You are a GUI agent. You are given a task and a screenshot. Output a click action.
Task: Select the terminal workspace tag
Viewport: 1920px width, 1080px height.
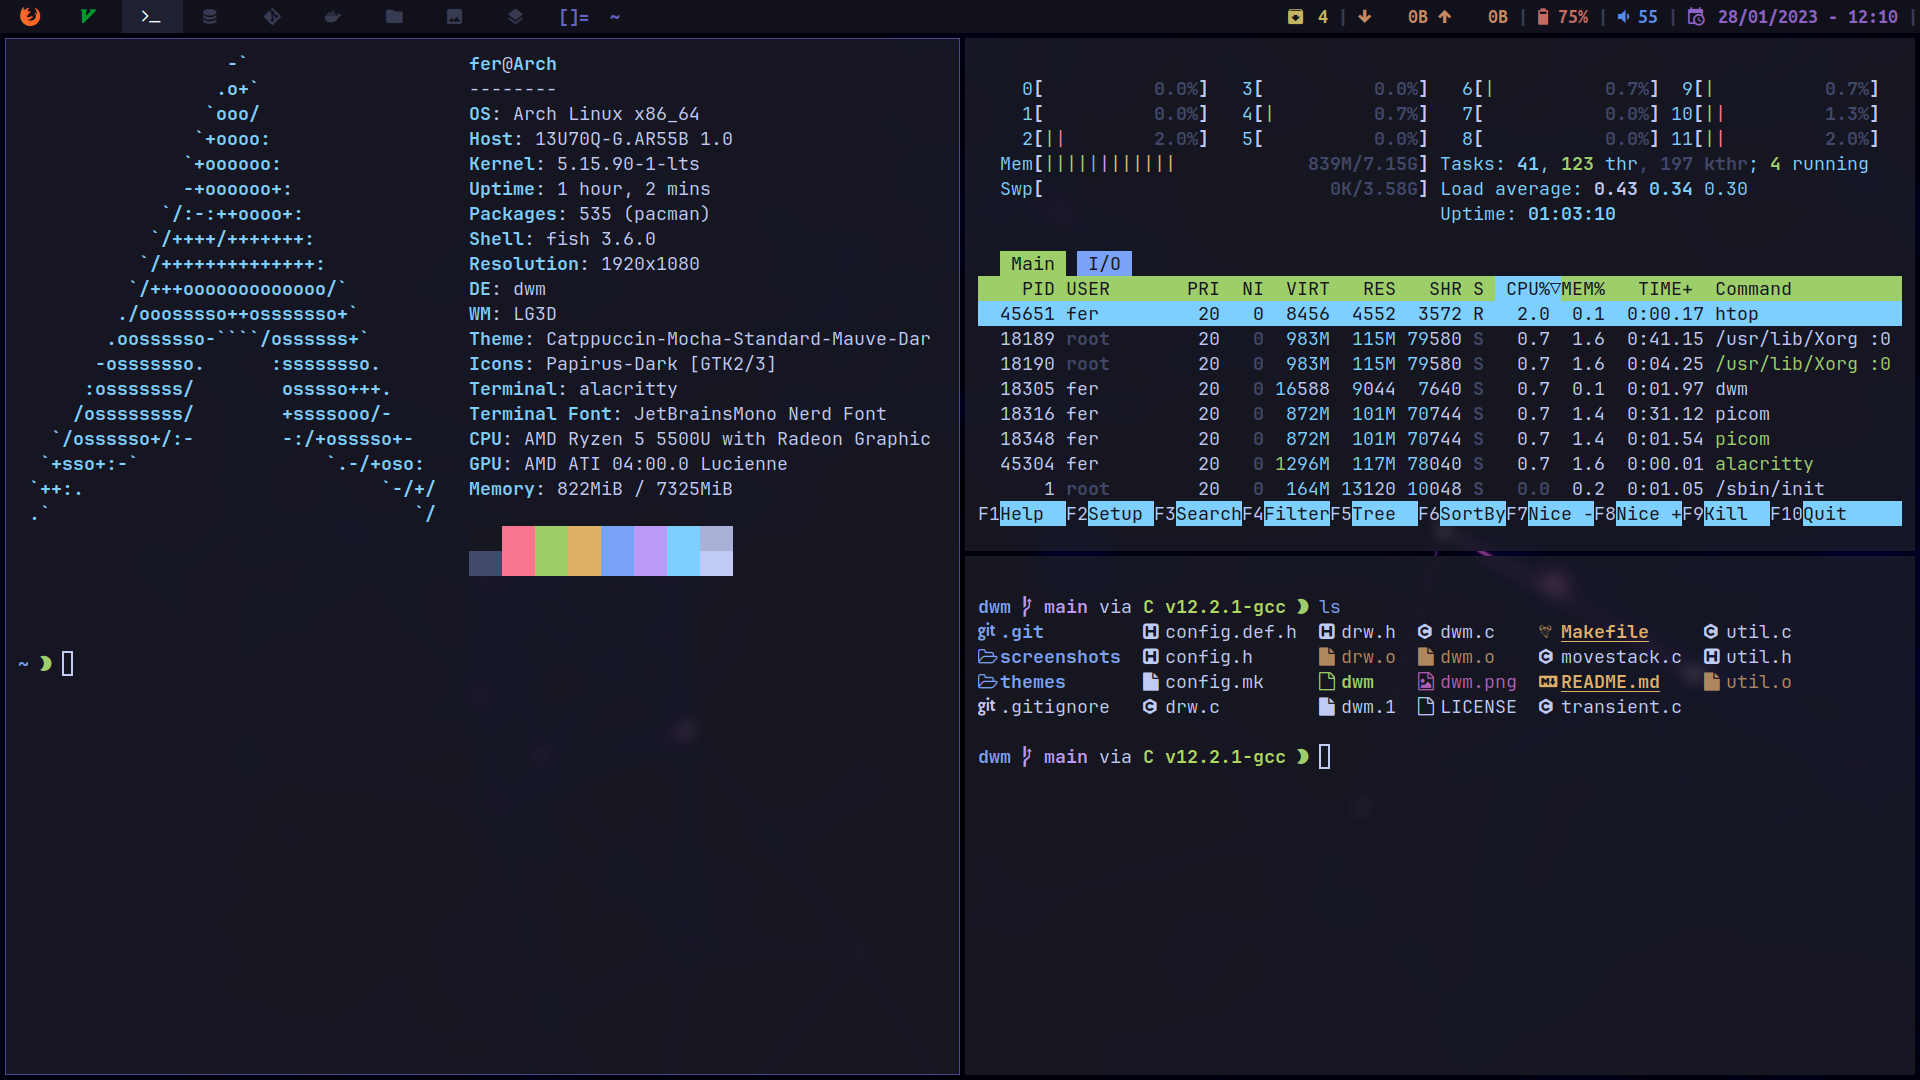[151, 16]
